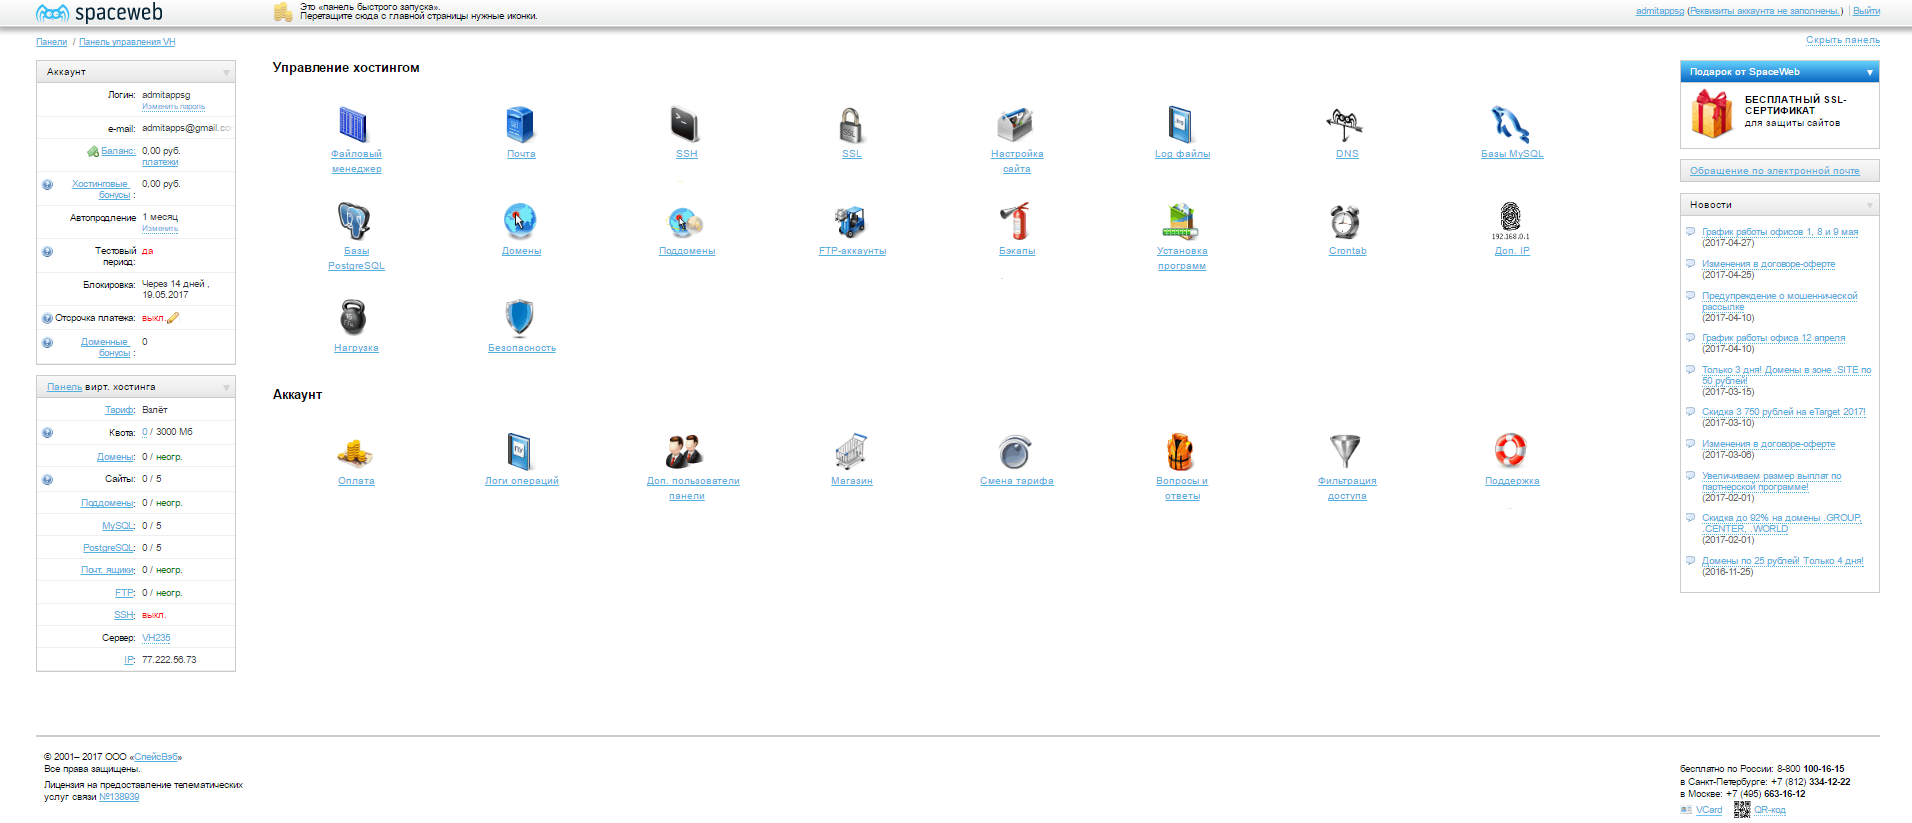
Task: Click the Изменить пароль link
Action: (x=173, y=107)
